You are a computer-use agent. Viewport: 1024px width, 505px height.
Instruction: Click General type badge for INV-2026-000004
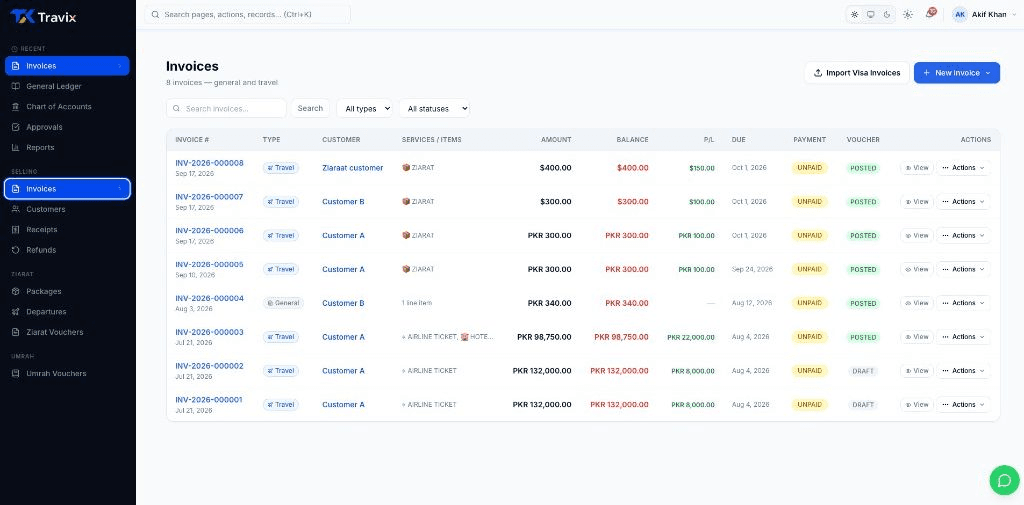(283, 303)
